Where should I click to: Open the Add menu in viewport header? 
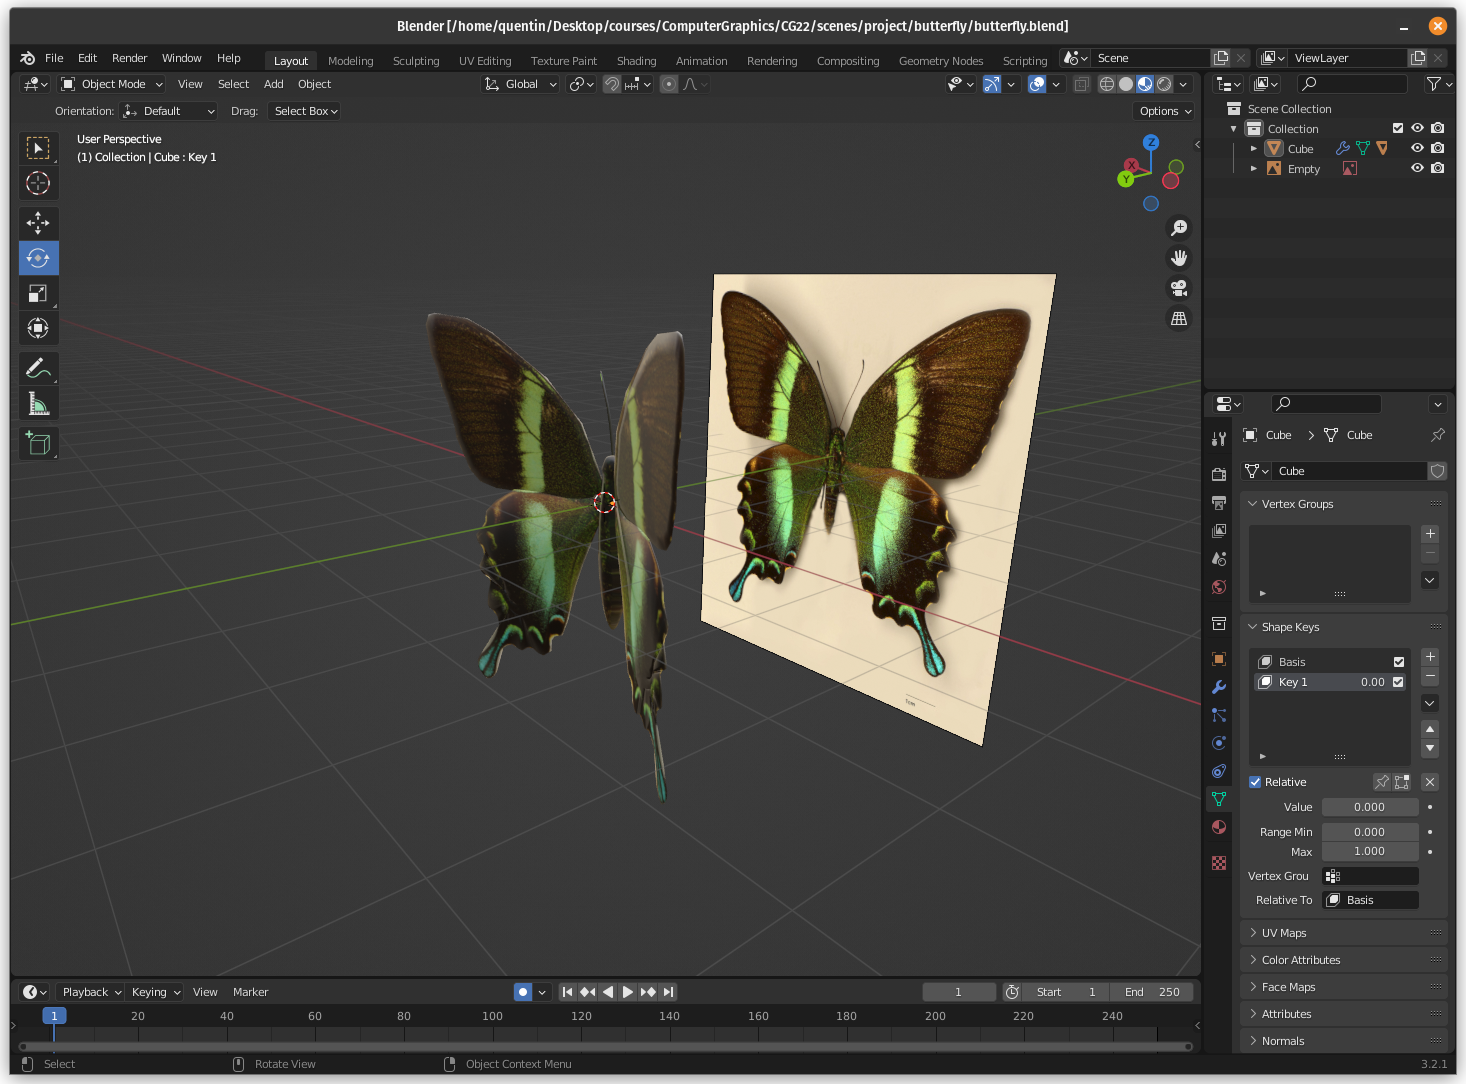(273, 84)
